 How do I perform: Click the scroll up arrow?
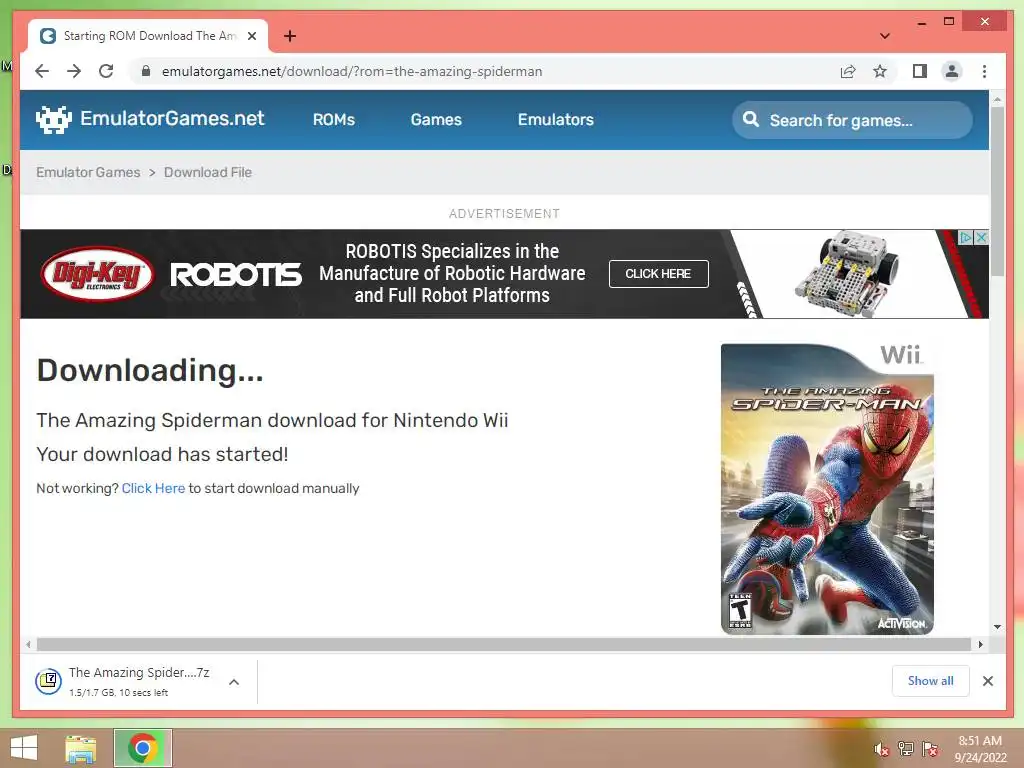pos(997,101)
